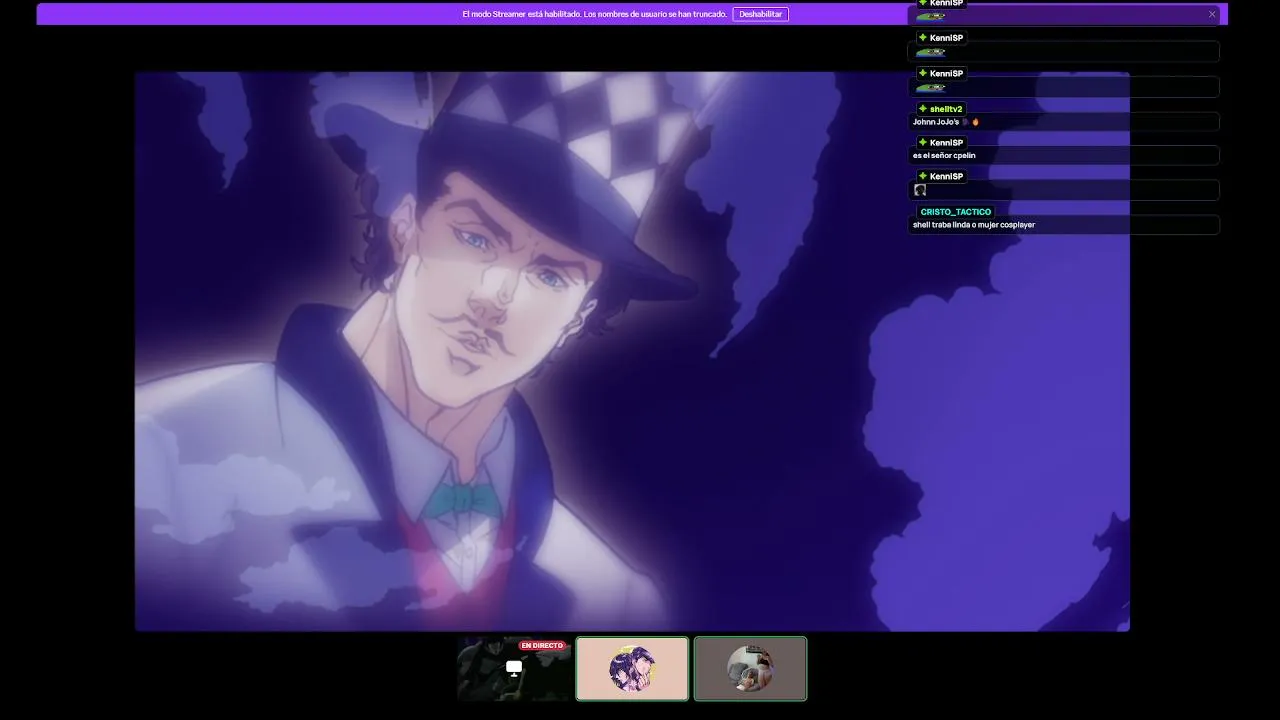Click the green emote in the message above shelltv2

[x=930, y=88]
